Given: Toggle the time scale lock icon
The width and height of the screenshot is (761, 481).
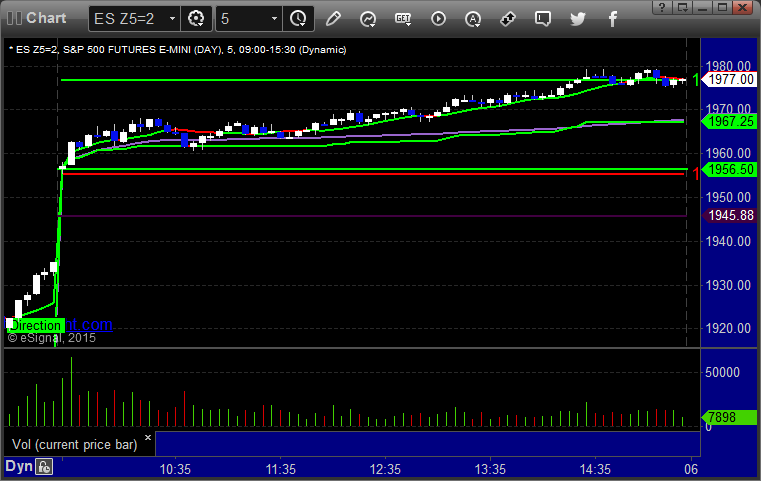Looking at the screenshot, I should pyautogui.click(x=44, y=466).
